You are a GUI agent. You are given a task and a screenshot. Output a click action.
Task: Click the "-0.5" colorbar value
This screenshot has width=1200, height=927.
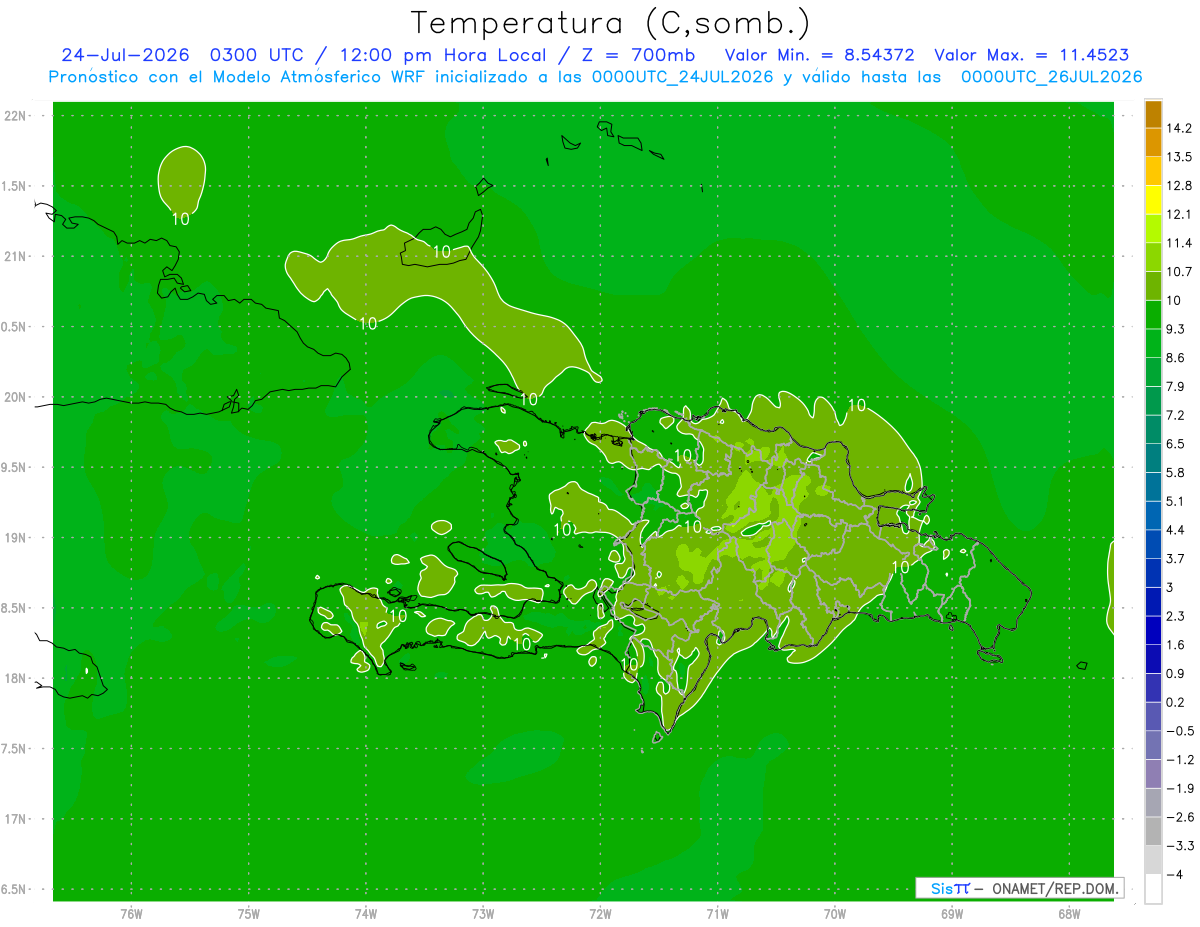(1179, 731)
